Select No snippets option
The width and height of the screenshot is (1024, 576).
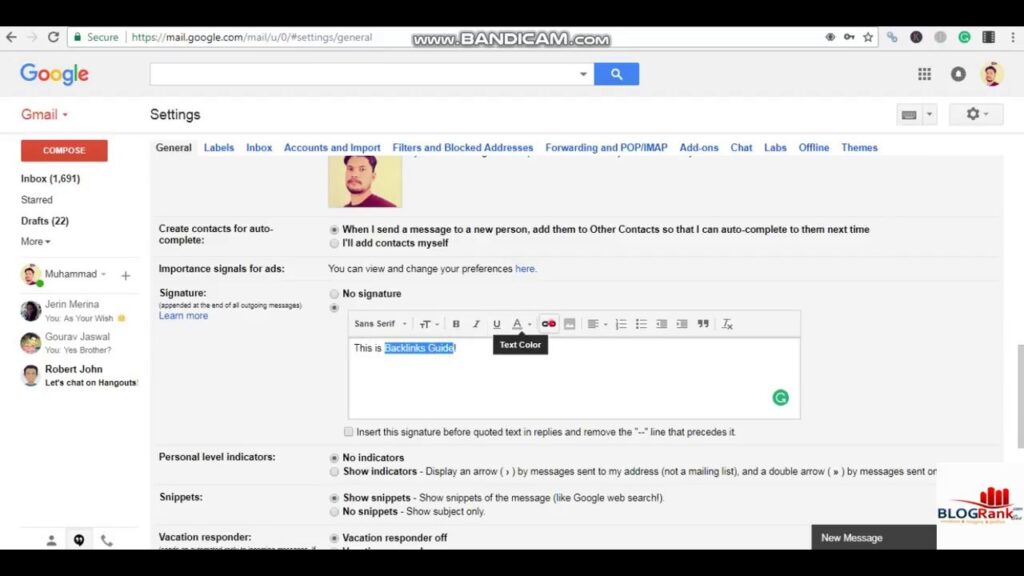click(334, 511)
